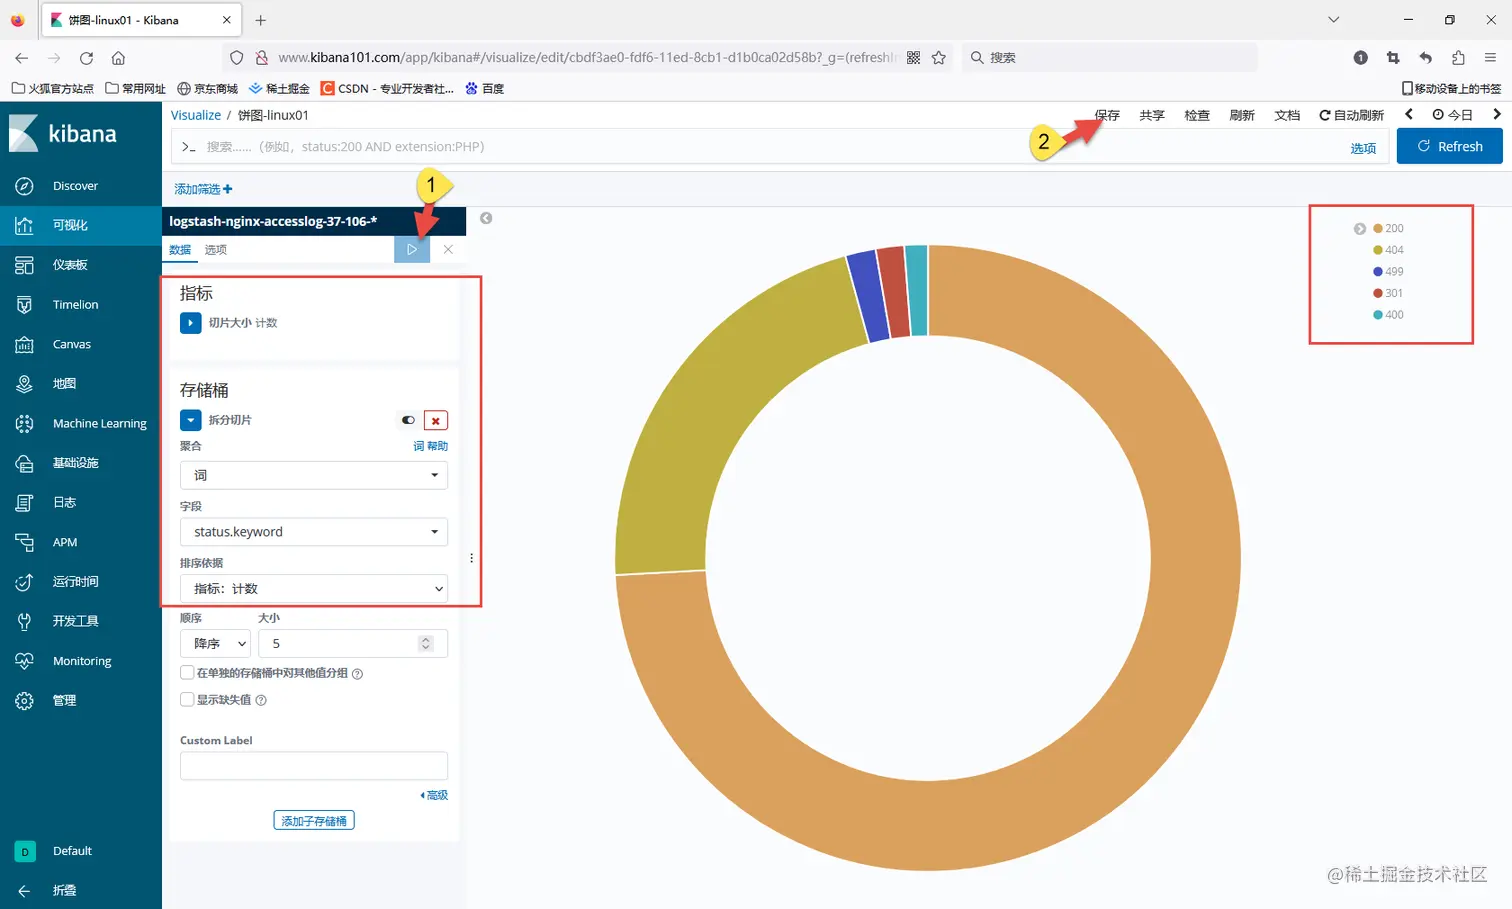
Task: Click 自动刷新 auto-refresh
Action: (1351, 115)
